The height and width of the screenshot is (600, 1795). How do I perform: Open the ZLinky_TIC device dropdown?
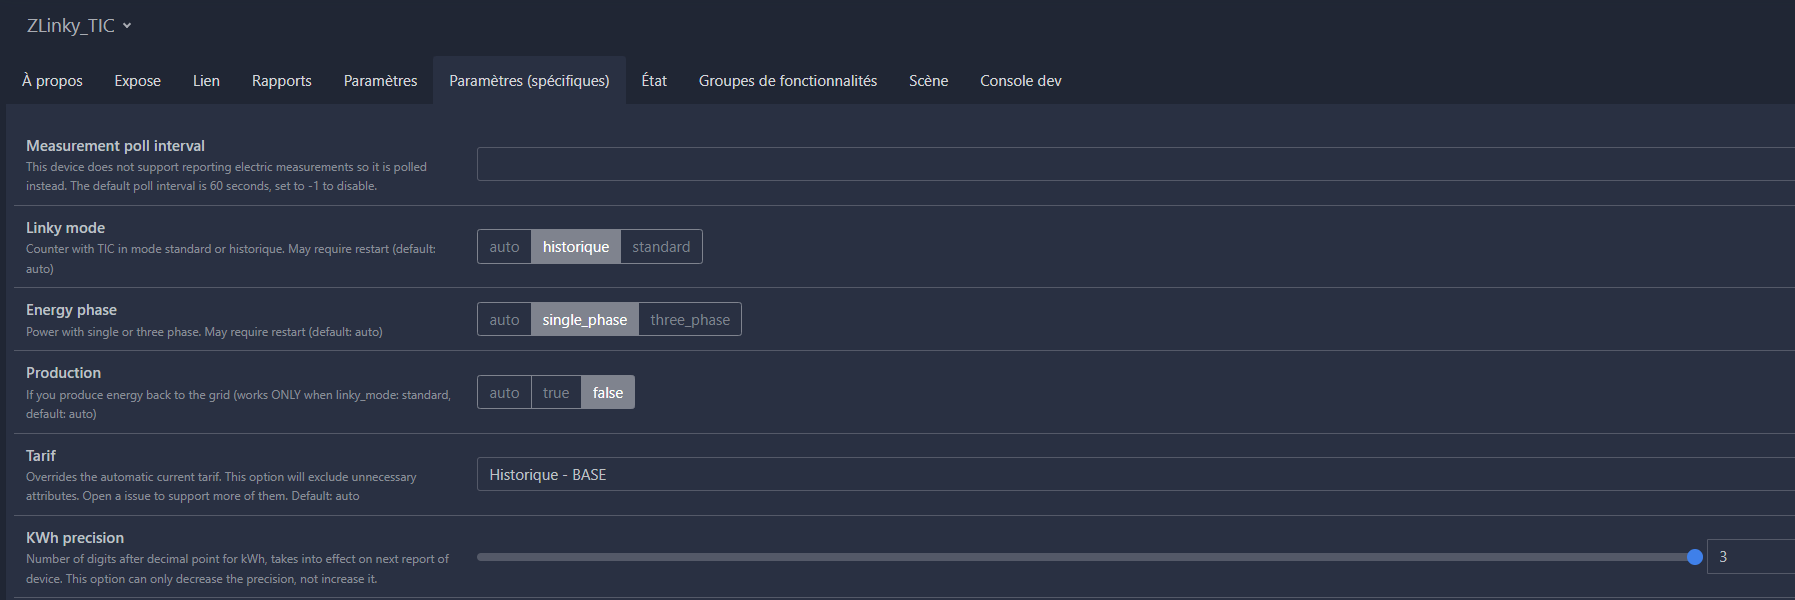(79, 26)
